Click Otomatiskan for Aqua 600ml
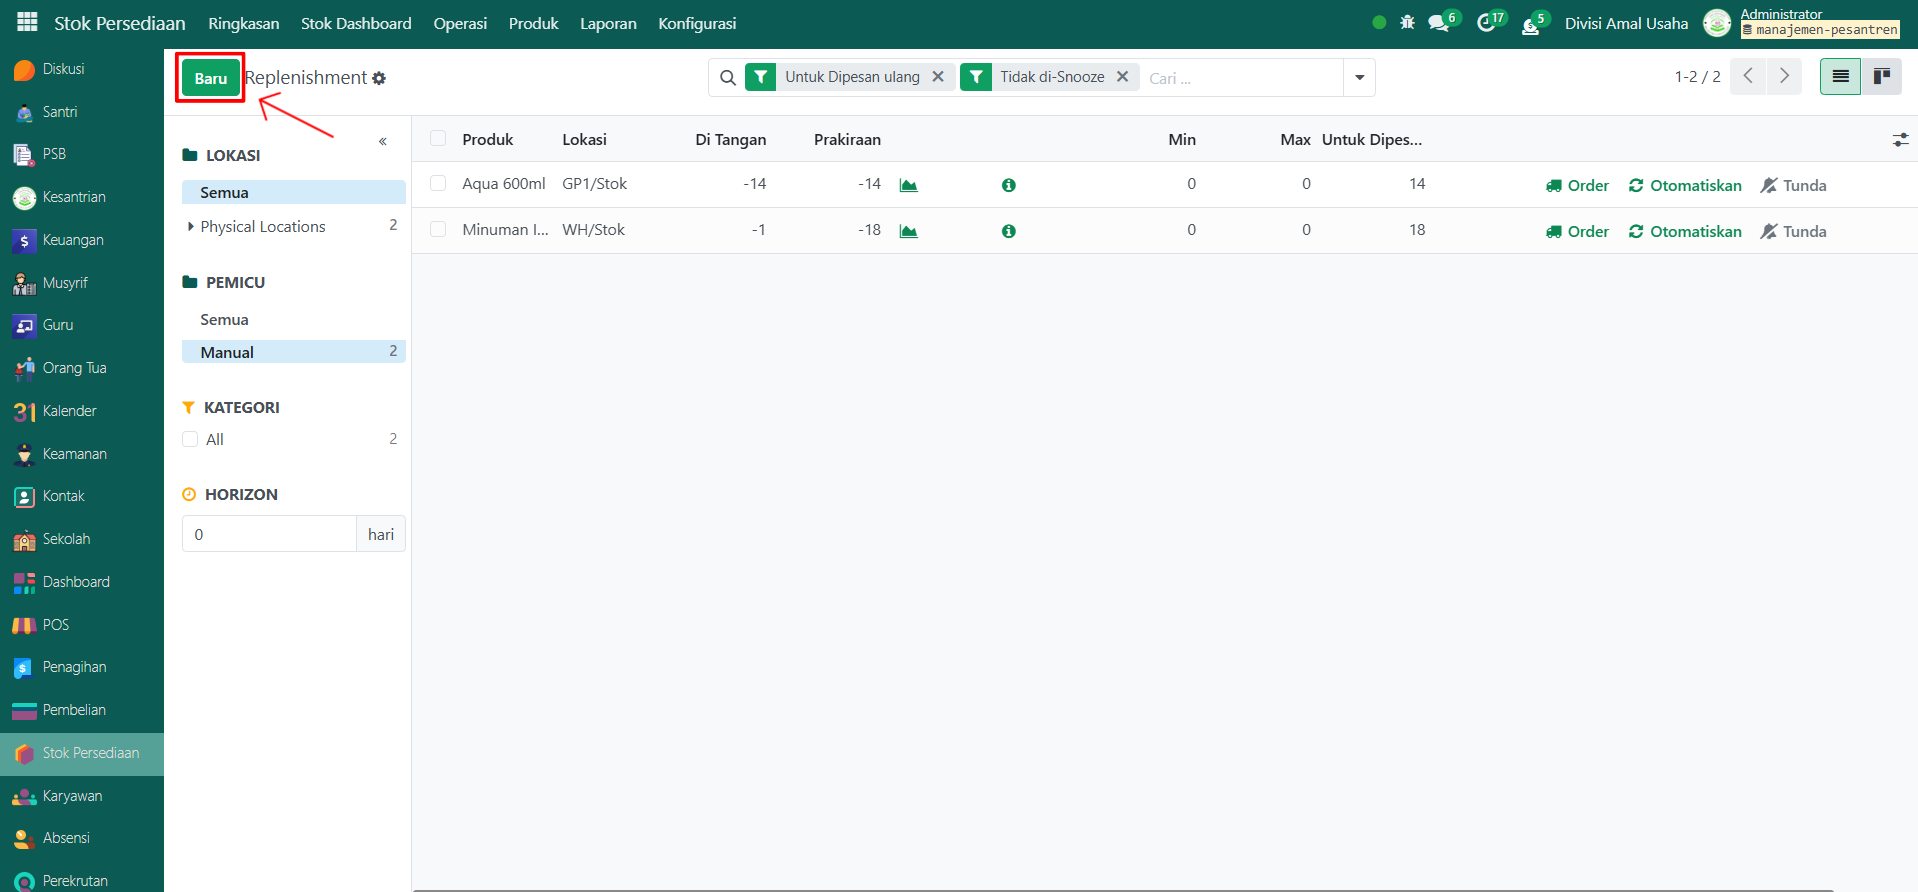The width and height of the screenshot is (1918, 892). (1685, 185)
